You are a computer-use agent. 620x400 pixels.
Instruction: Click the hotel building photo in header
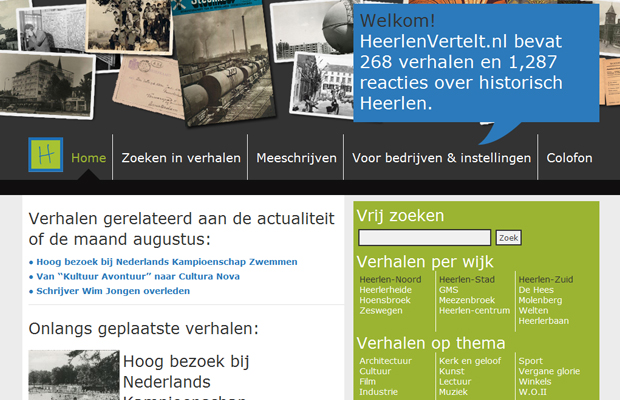[x=47, y=85]
